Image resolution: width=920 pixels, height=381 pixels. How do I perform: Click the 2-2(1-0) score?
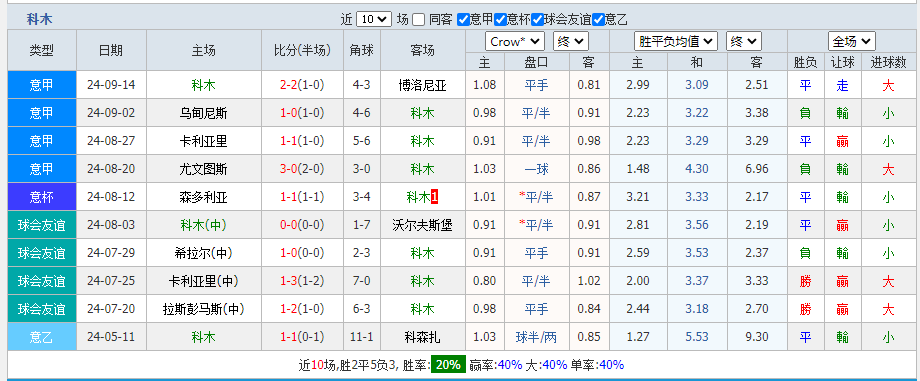click(x=303, y=85)
